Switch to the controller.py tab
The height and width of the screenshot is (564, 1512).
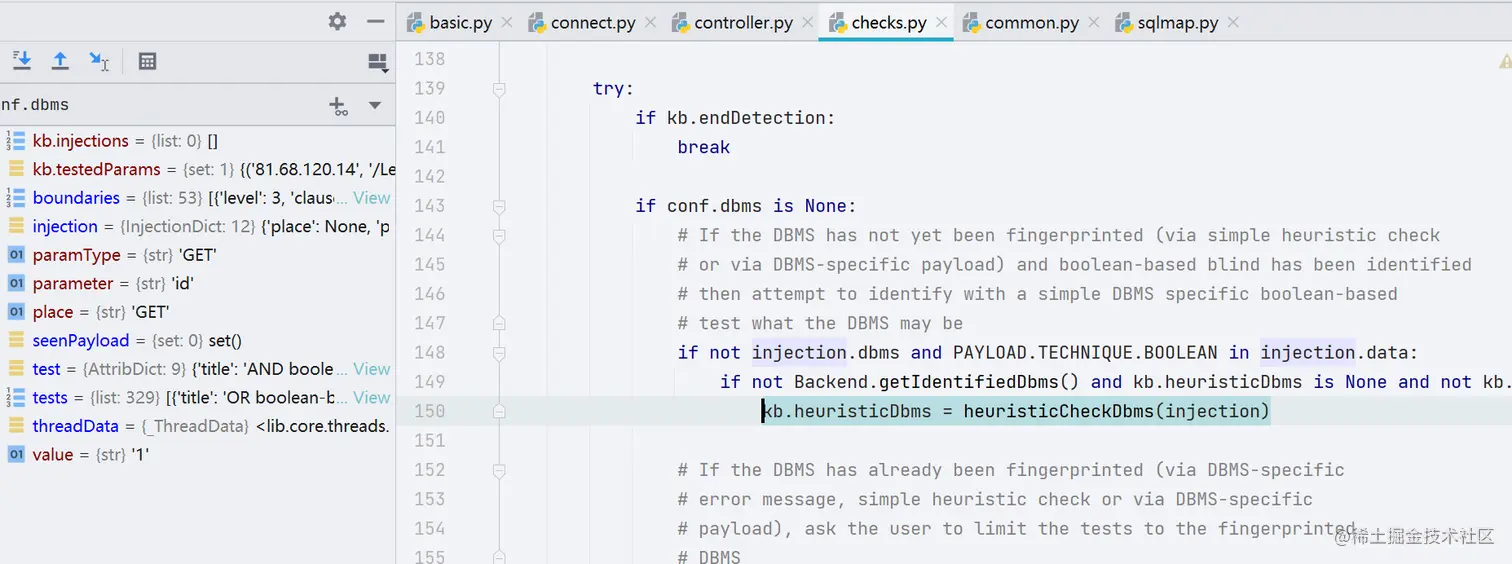[x=743, y=22]
